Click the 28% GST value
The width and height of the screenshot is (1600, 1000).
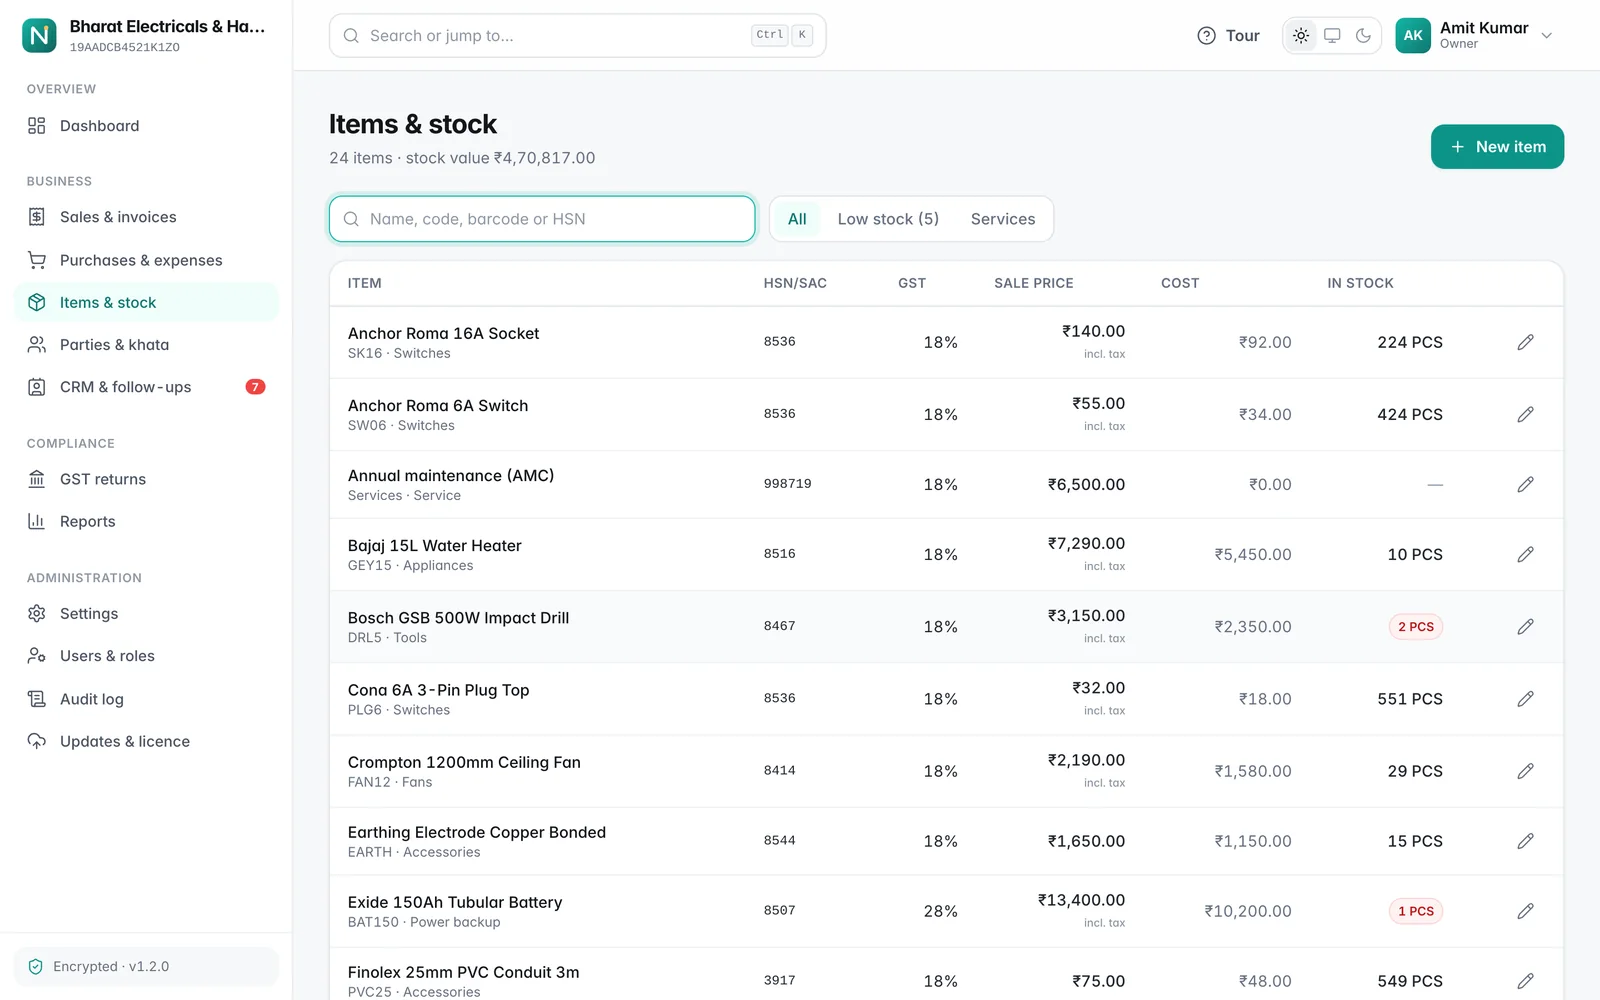940,911
